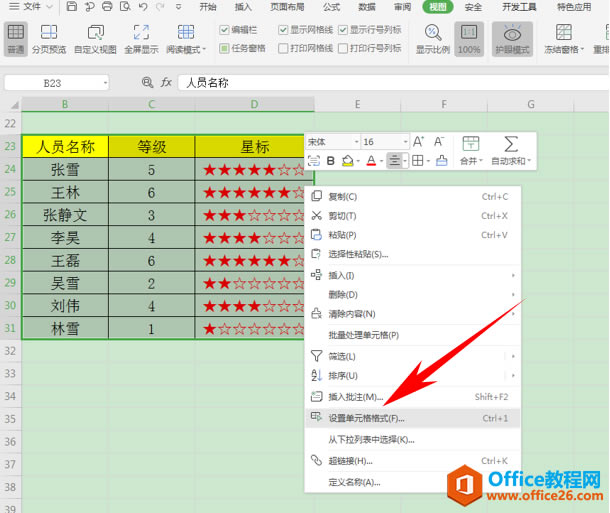This screenshot has width=610, height=513.
Task: Open the Developer Tools (开发工具) tab
Action: [519, 7]
